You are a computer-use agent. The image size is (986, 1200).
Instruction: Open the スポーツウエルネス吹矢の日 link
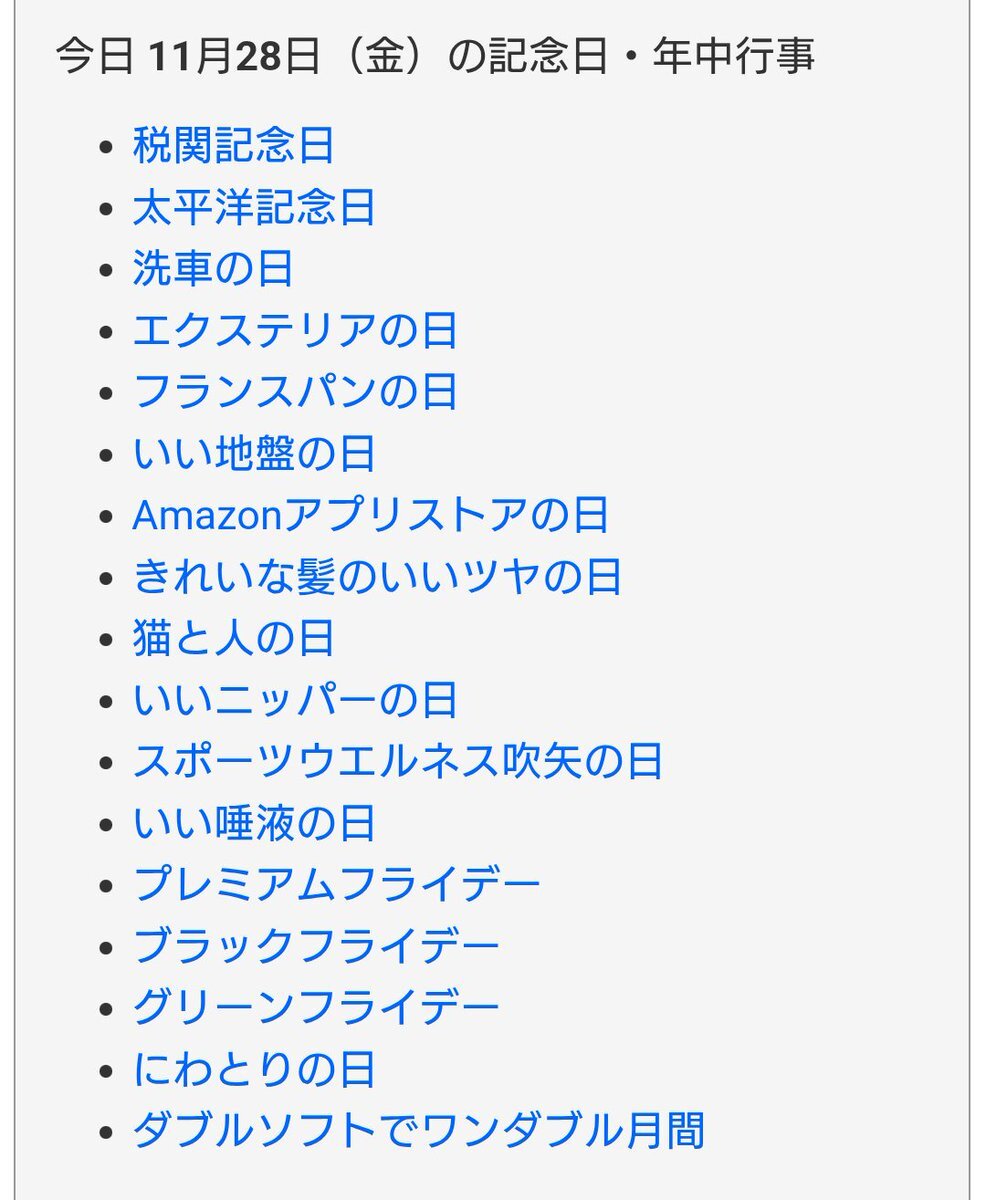point(397,762)
